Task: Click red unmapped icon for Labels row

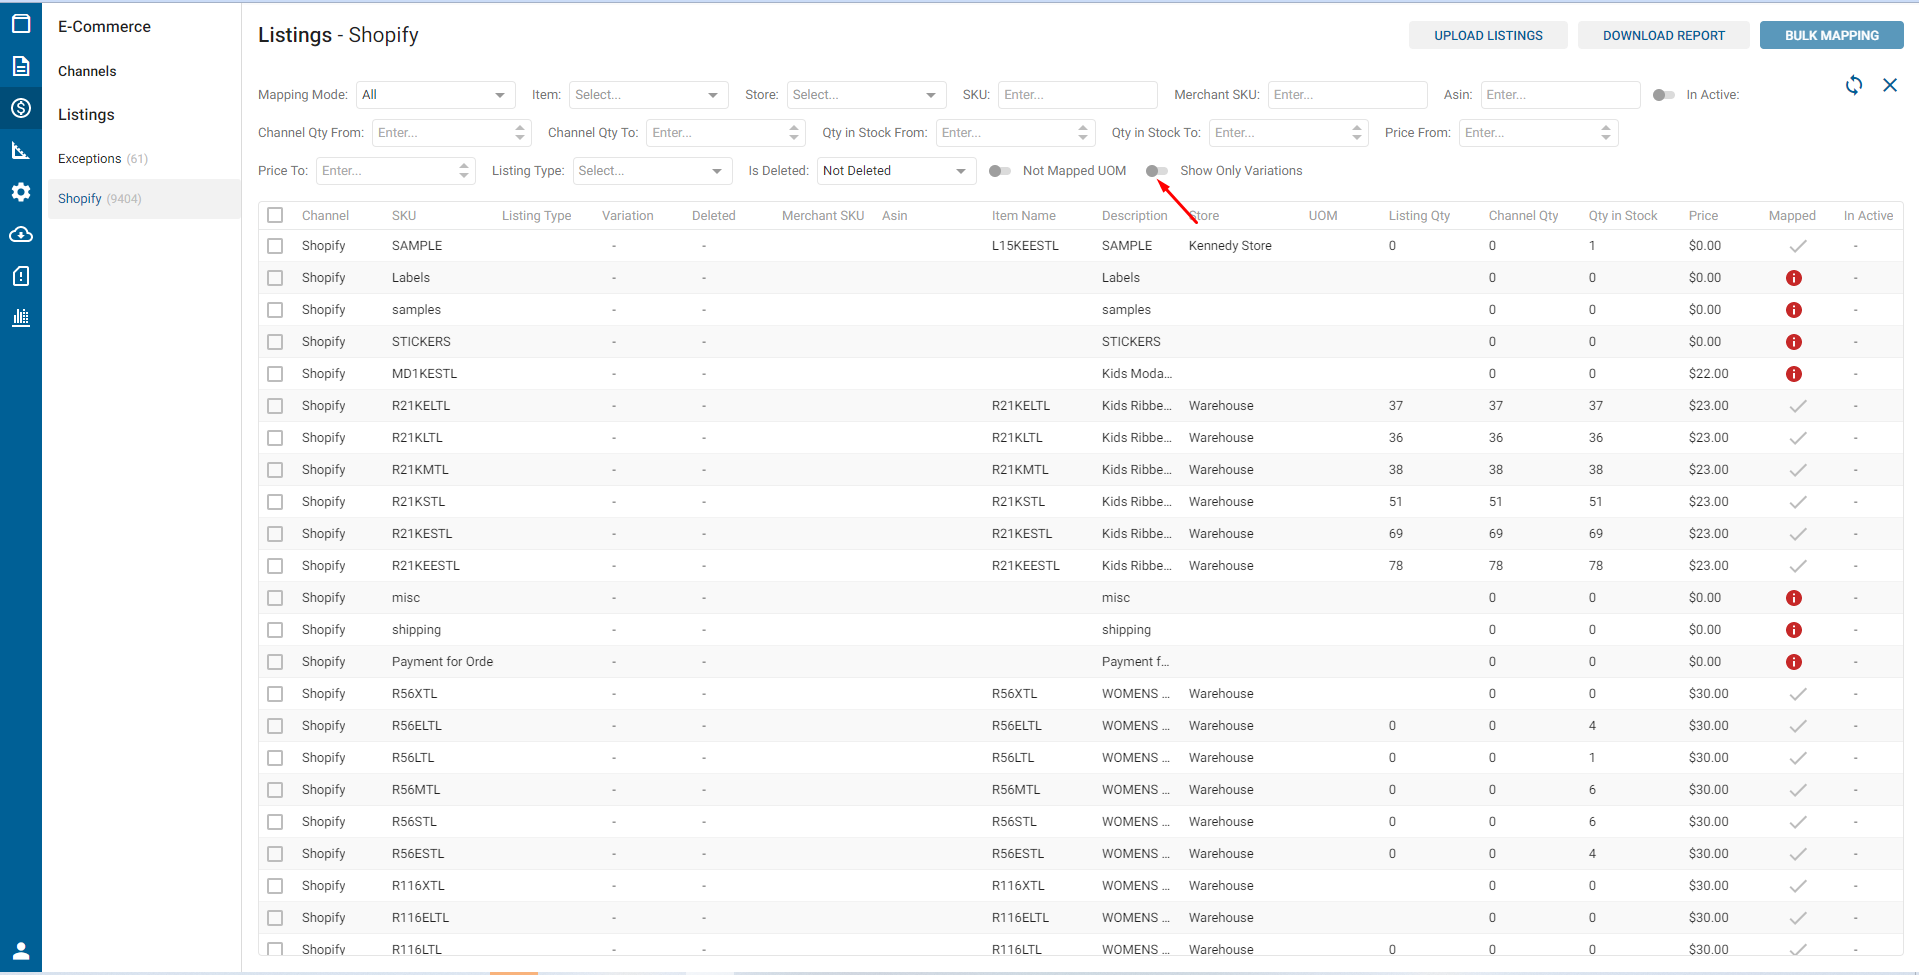Action: [1794, 278]
